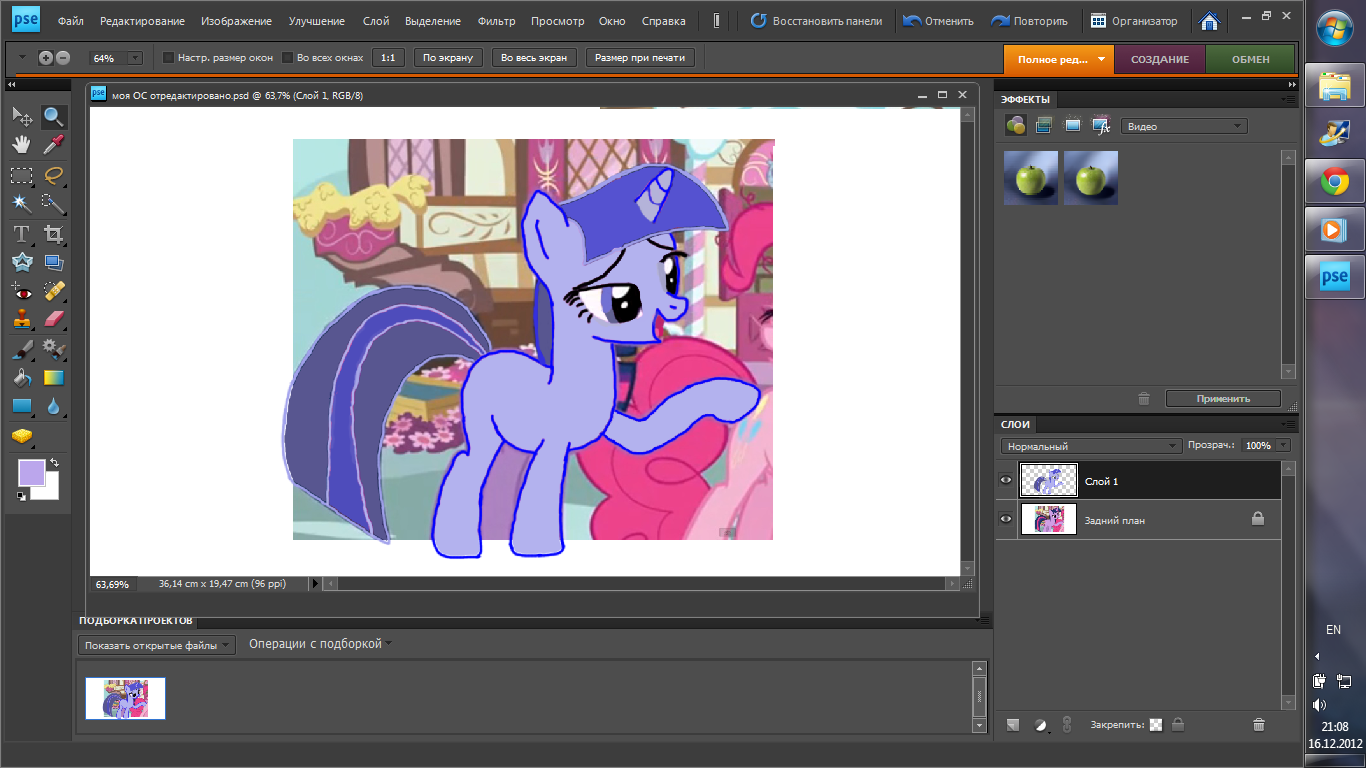Show Photo Effects category icon
This screenshot has width=1366, height=768.
pos(1073,126)
